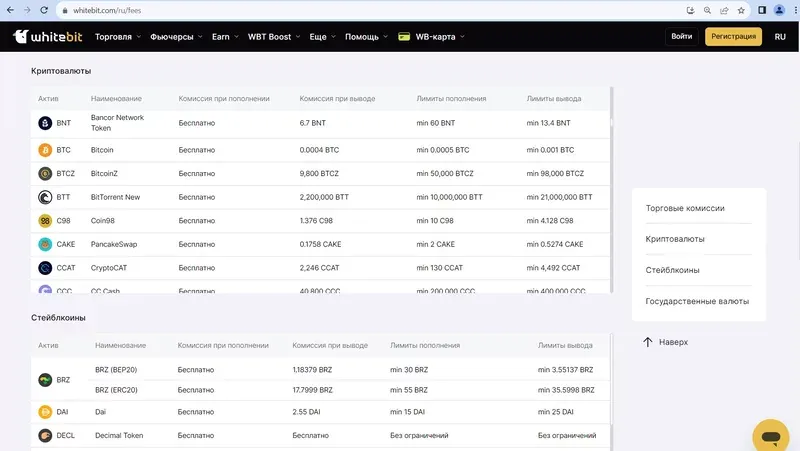Click the BNT coin icon
The width and height of the screenshot is (800, 451).
pos(45,123)
